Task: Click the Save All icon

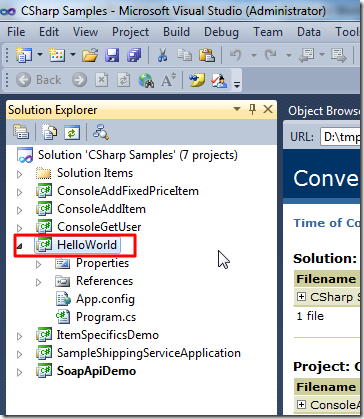Action: pyautogui.click(x=134, y=55)
